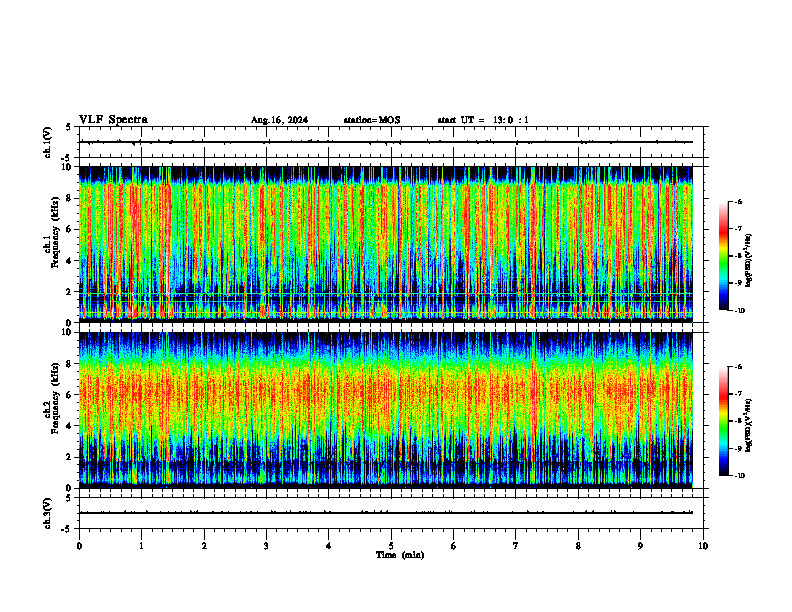Select the date text "Aug.16, 2024"
The image size is (792, 612).
coord(279,120)
